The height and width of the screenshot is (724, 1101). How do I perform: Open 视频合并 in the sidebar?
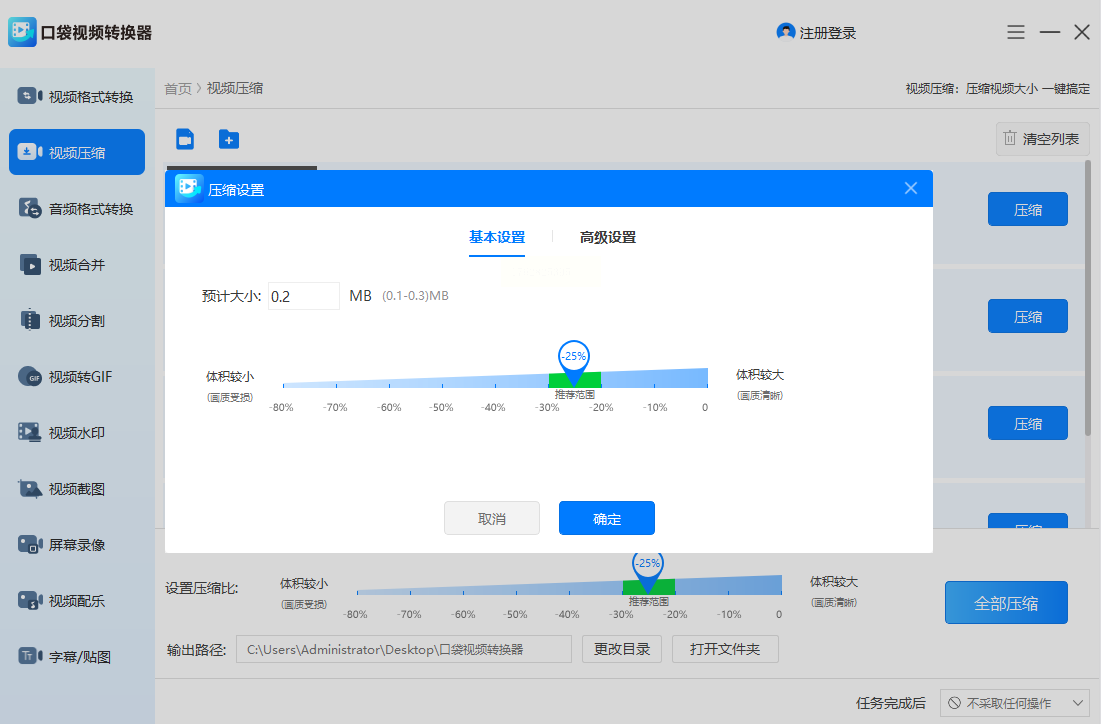coord(77,265)
